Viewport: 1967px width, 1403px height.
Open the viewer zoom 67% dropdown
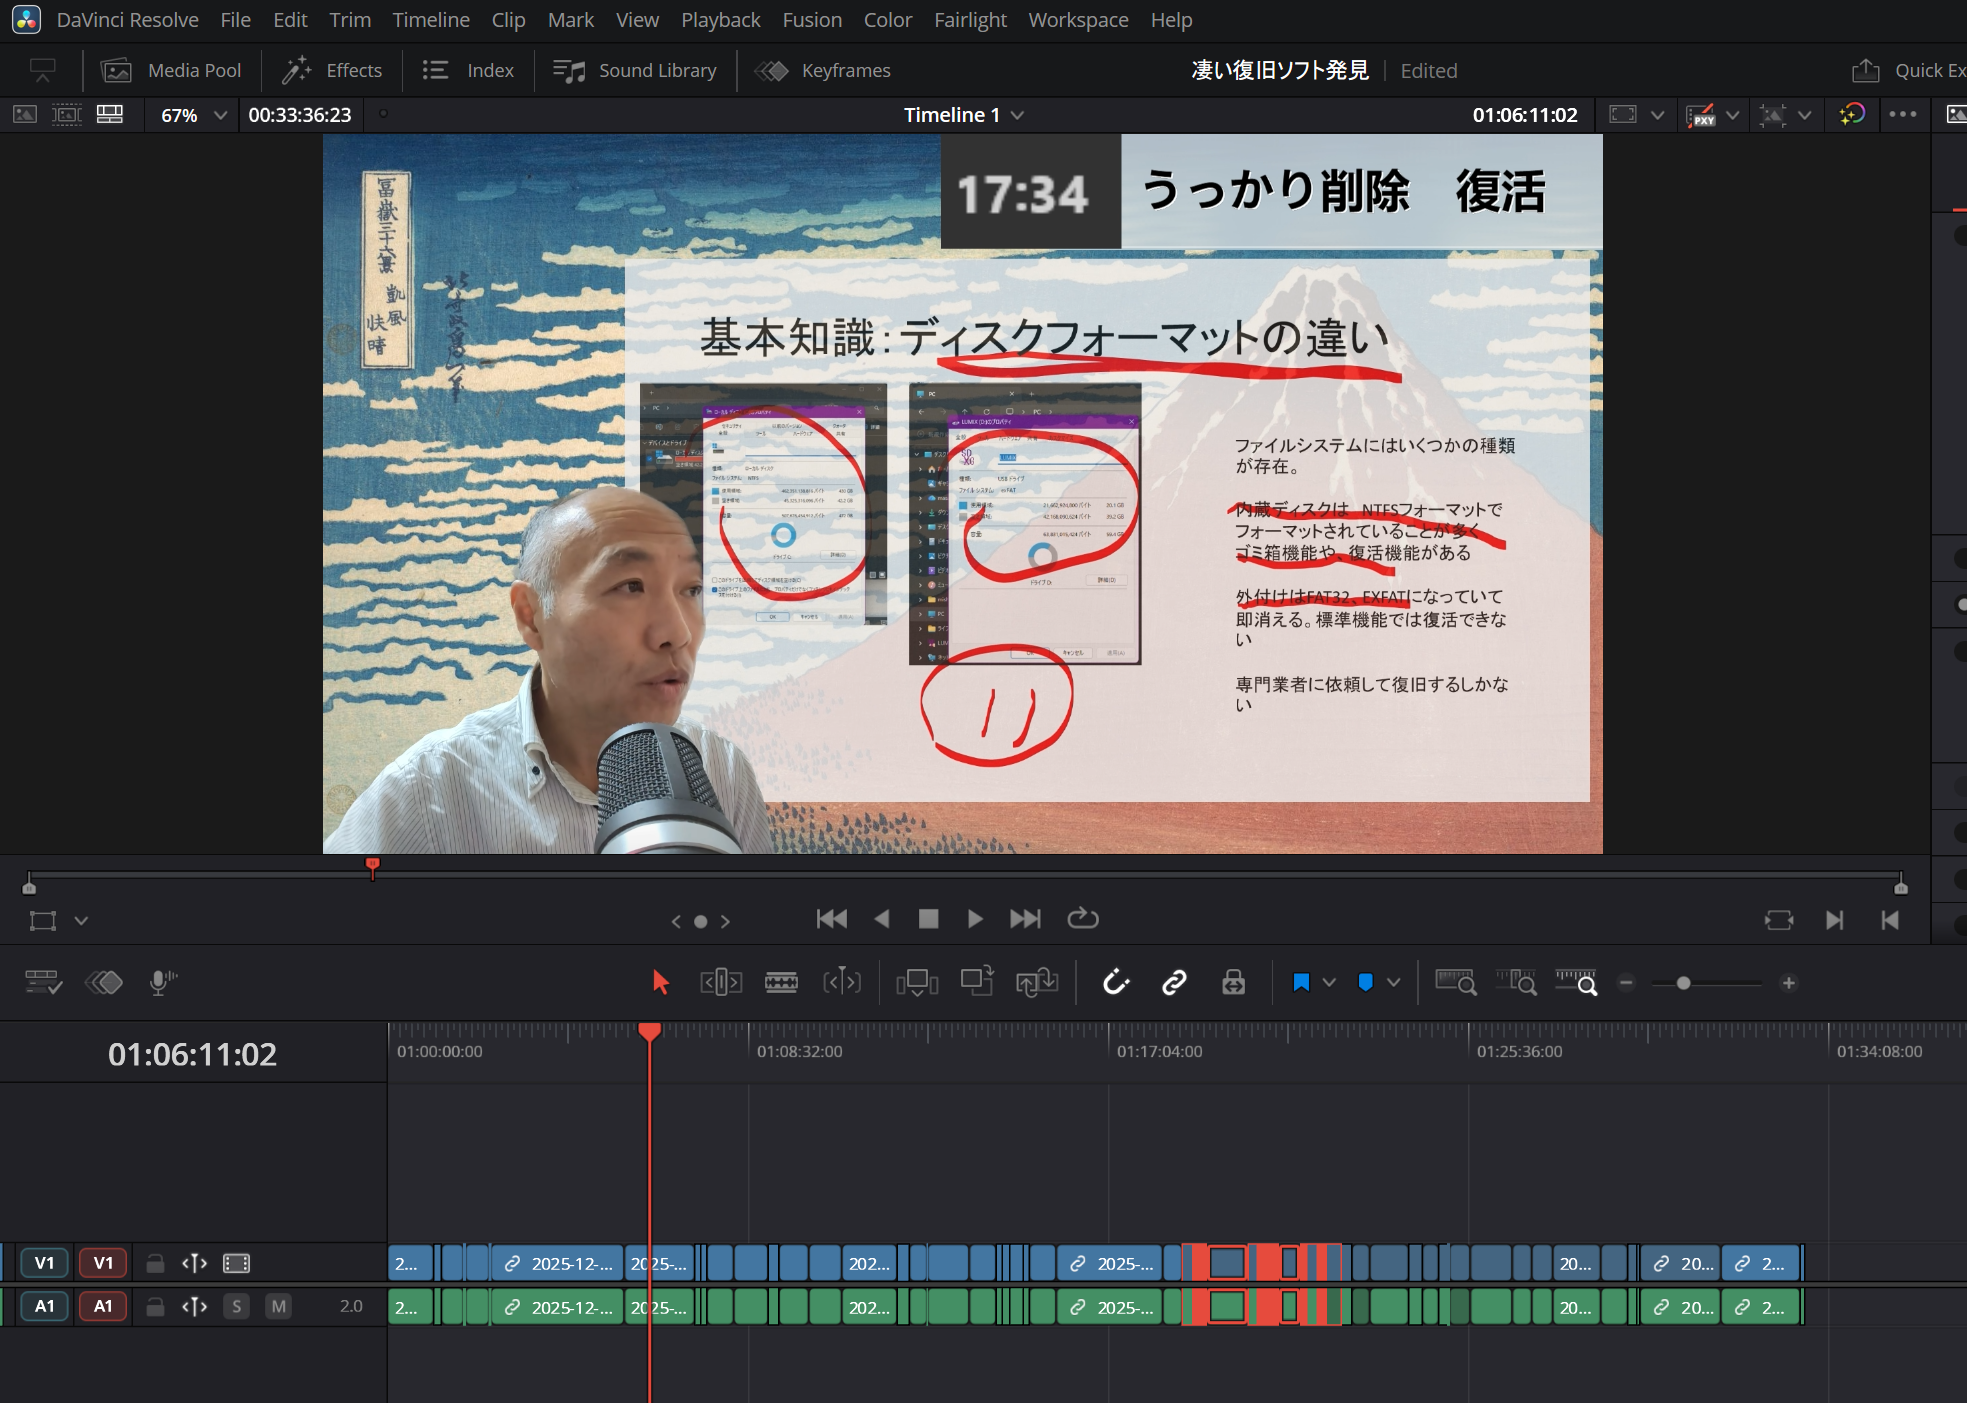220,115
